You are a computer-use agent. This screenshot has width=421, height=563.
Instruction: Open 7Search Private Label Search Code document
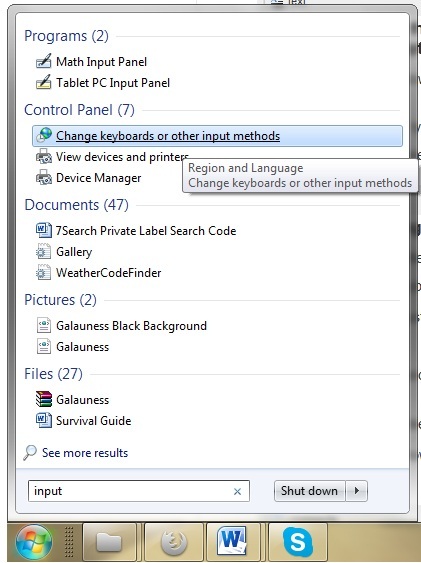click(x=146, y=231)
